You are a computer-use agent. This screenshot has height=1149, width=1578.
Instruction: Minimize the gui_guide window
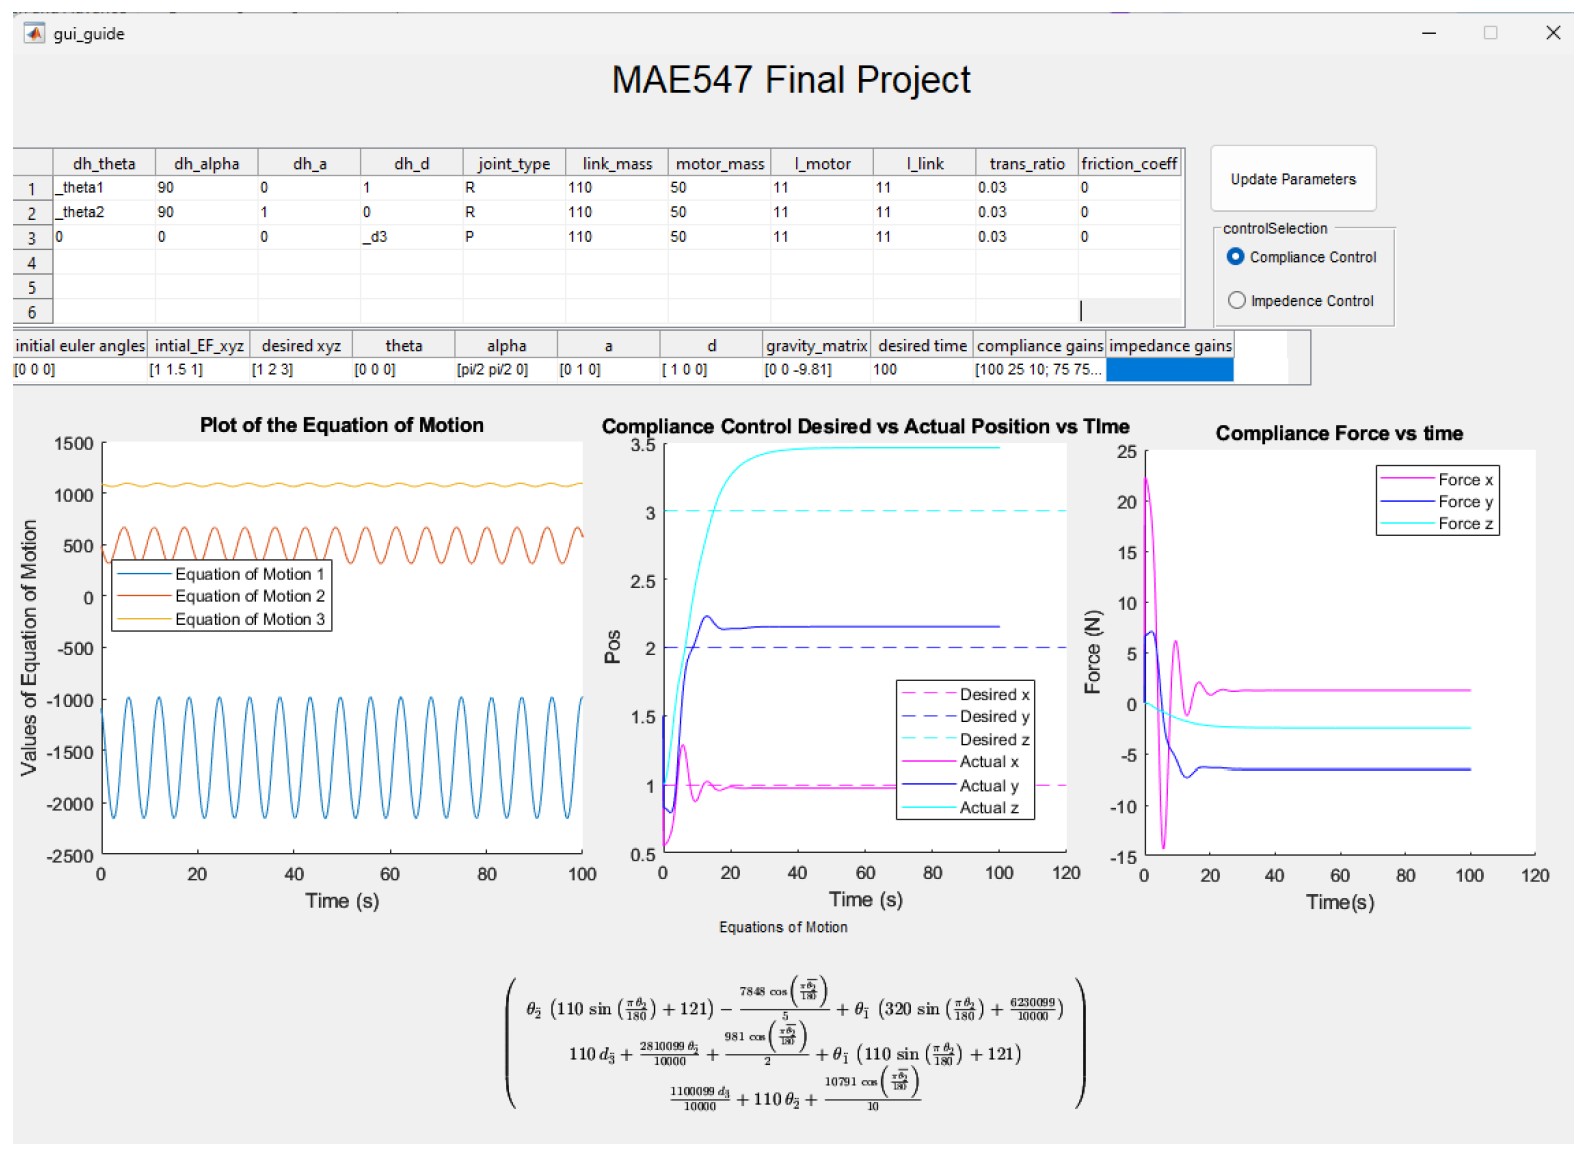pos(1429,33)
